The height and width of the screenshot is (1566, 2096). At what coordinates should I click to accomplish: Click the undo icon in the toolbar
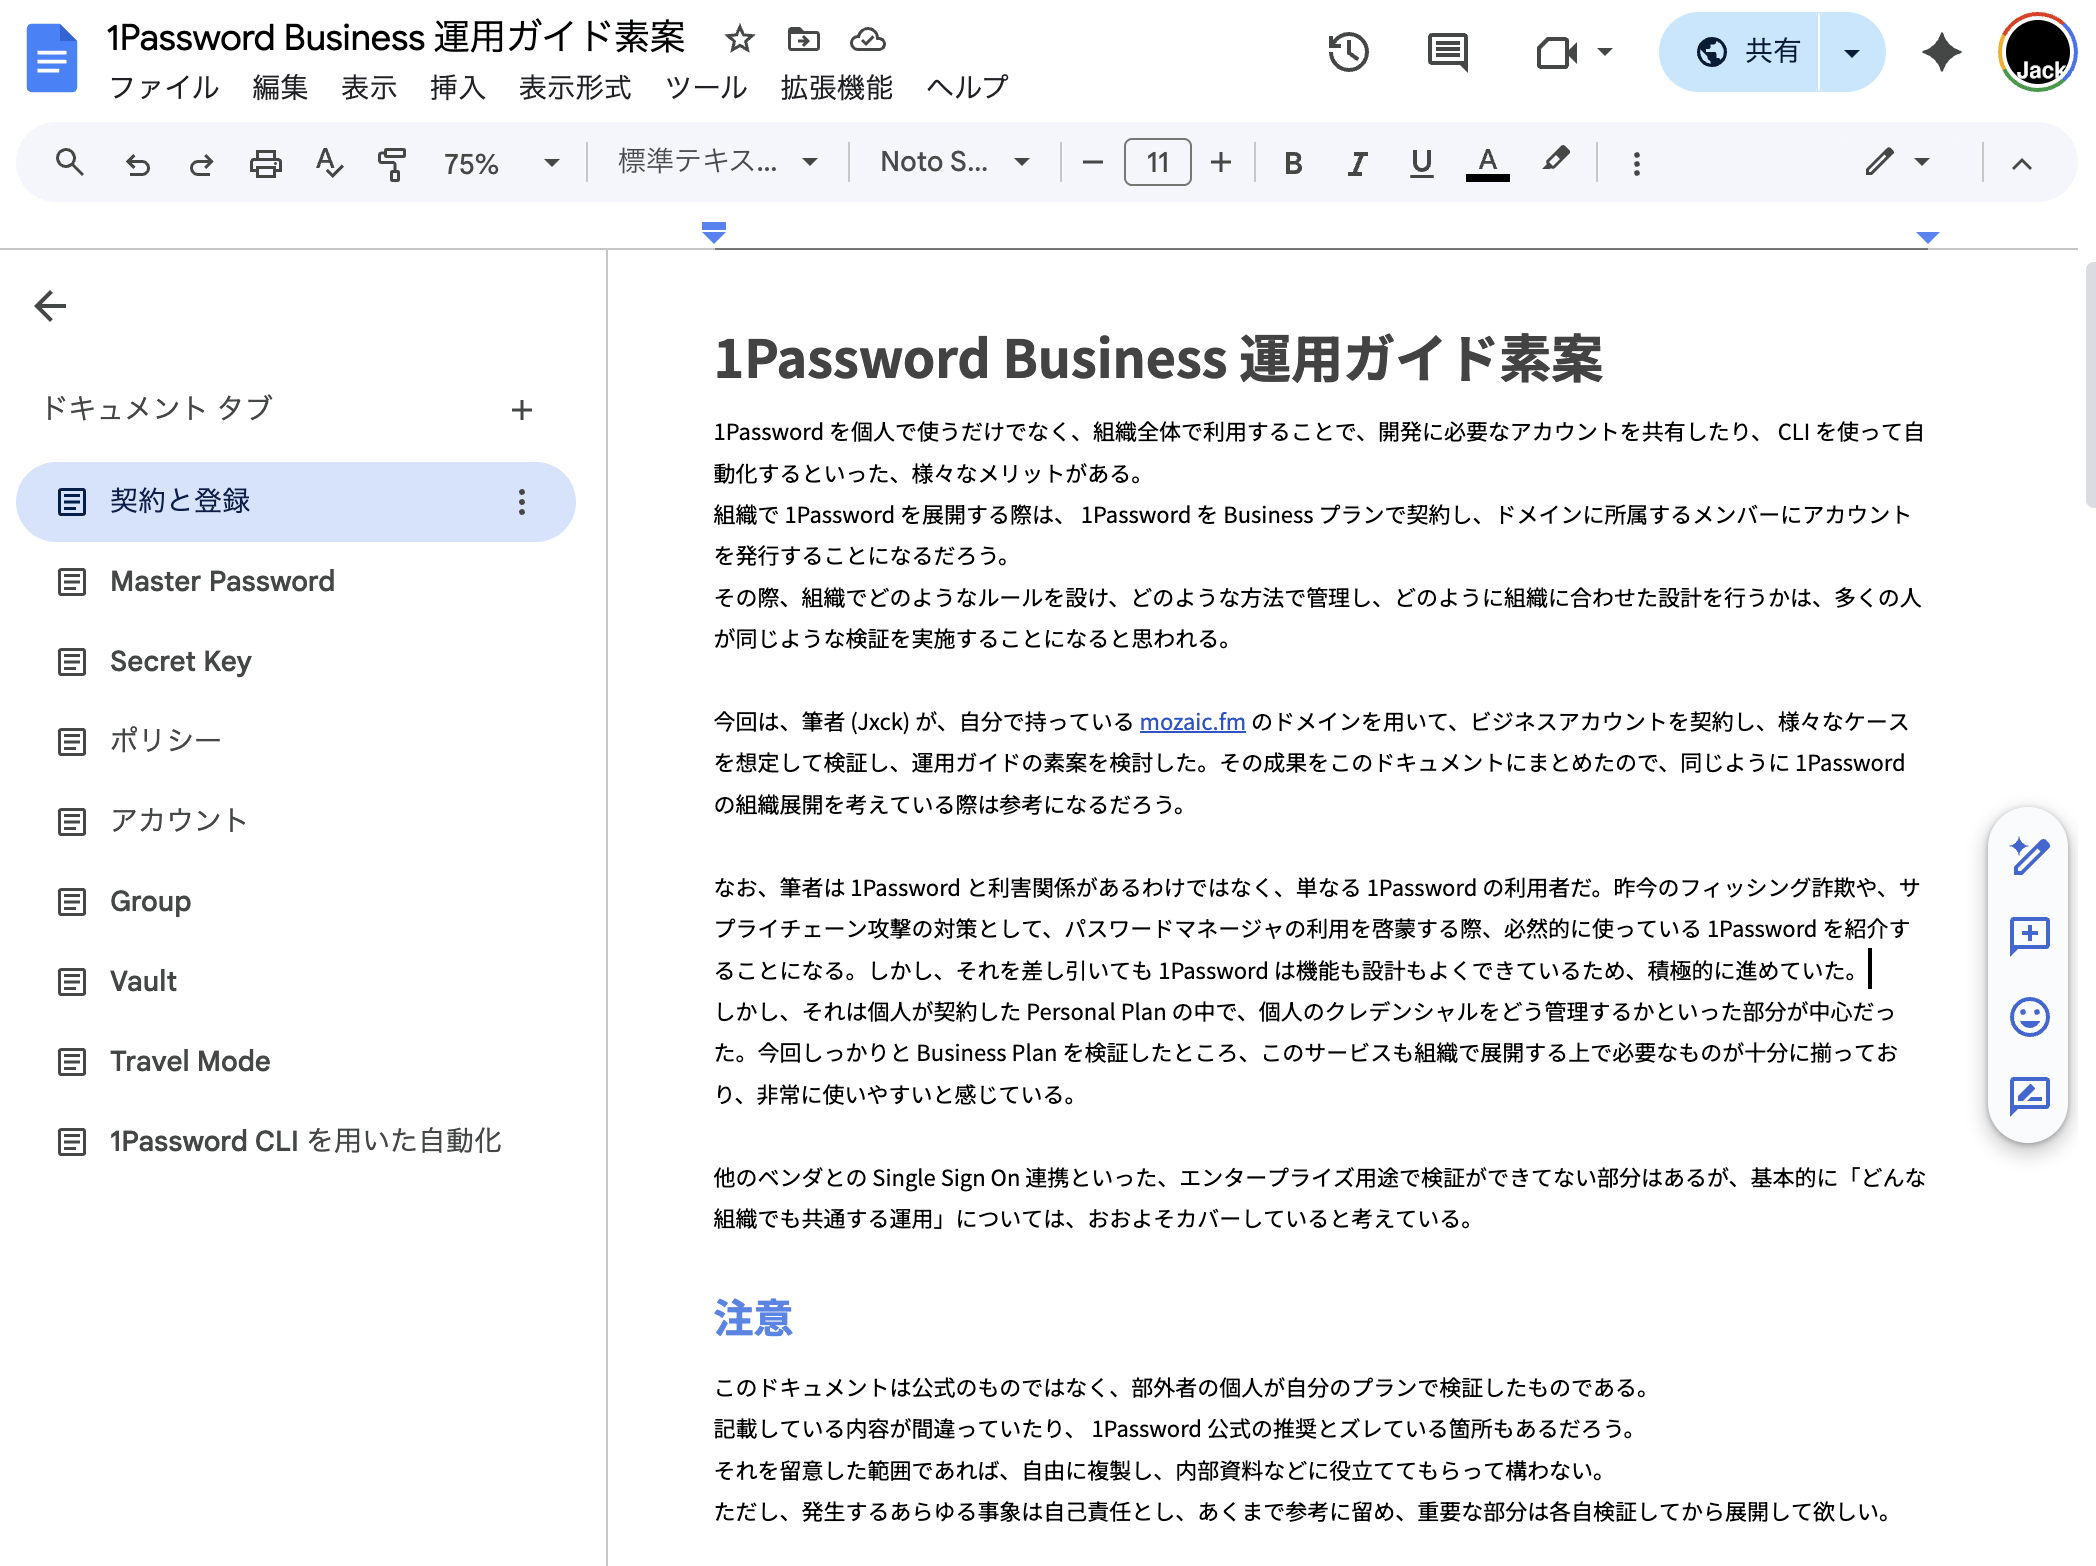pyautogui.click(x=138, y=162)
